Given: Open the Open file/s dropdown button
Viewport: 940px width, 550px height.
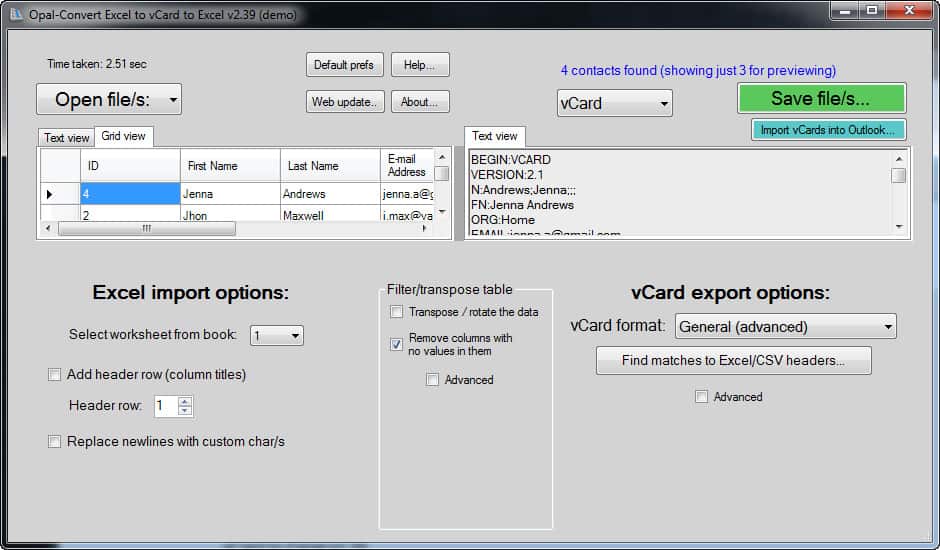Looking at the screenshot, I should (109, 99).
